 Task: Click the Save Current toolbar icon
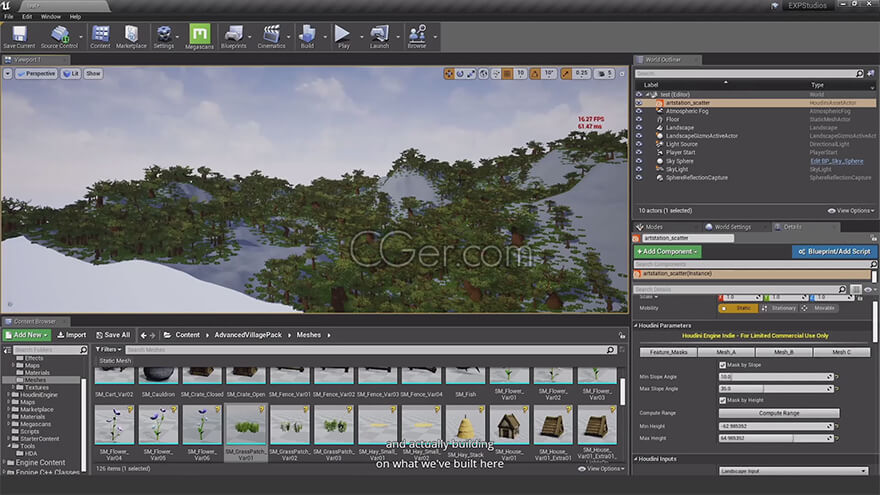19,37
